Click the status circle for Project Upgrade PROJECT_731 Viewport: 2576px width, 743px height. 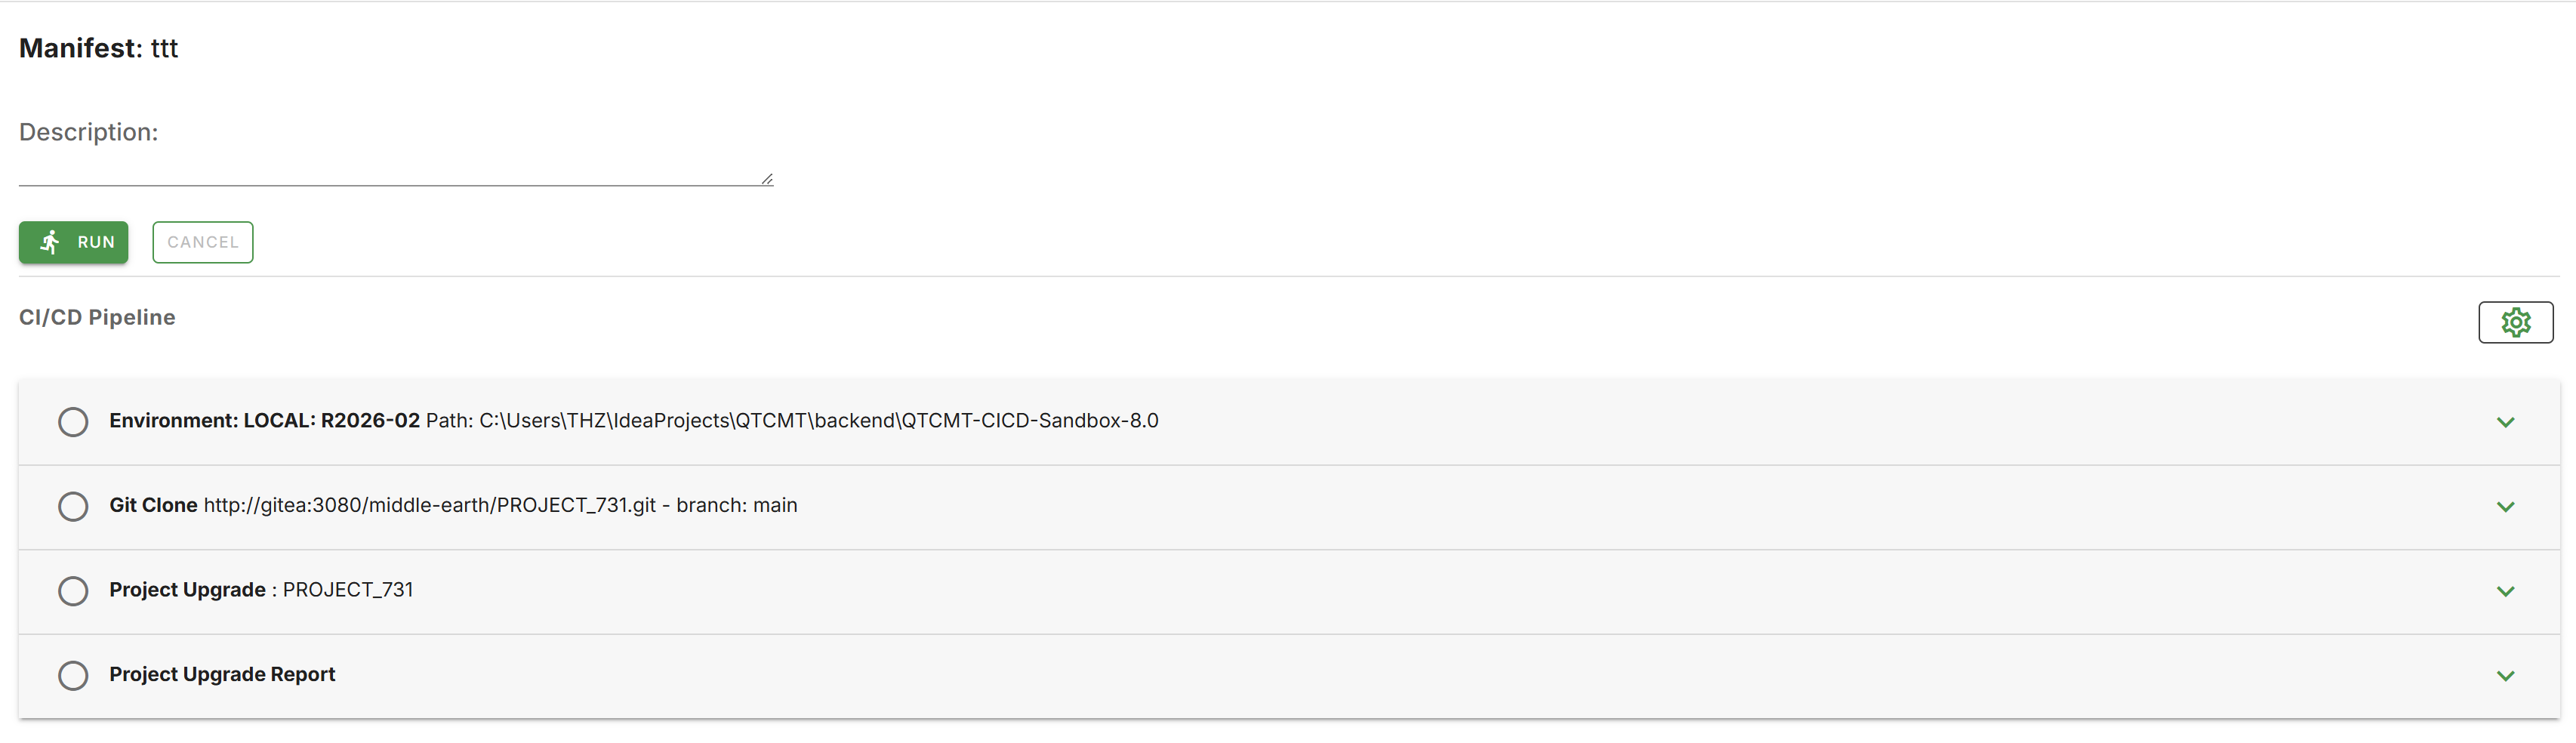(73, 591)
